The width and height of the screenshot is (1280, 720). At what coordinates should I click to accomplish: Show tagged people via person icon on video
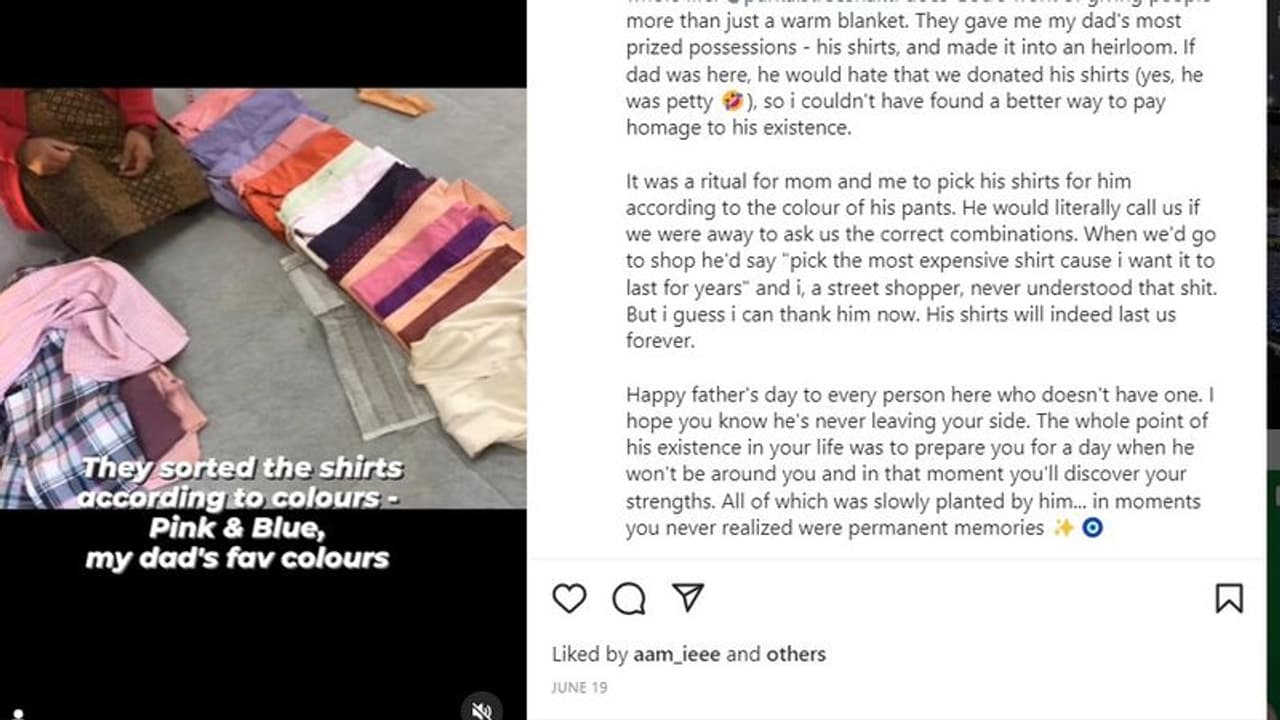point(17,714)
